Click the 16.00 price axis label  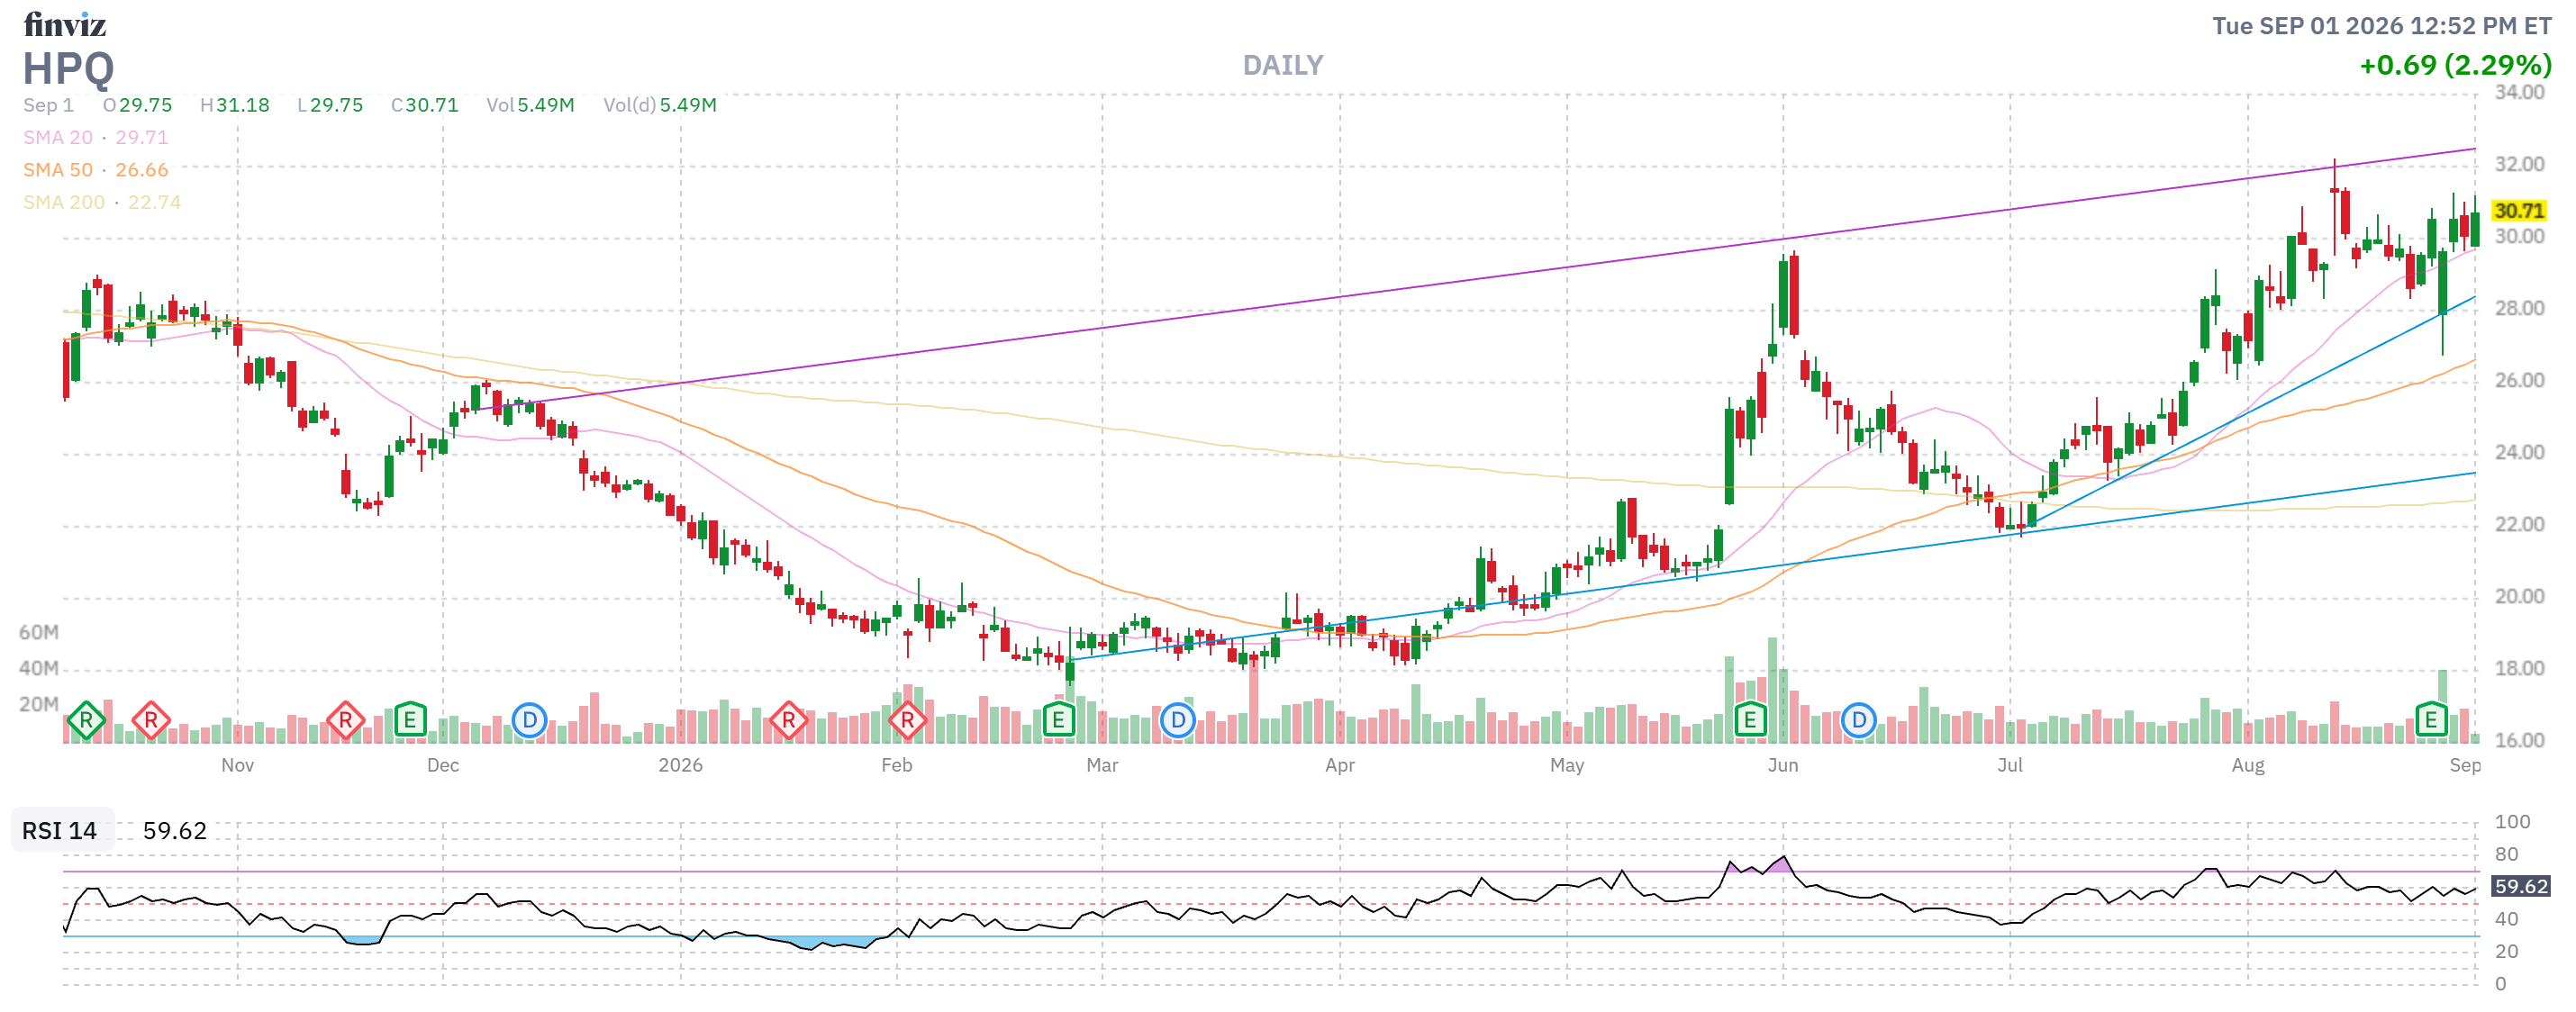2519,741
